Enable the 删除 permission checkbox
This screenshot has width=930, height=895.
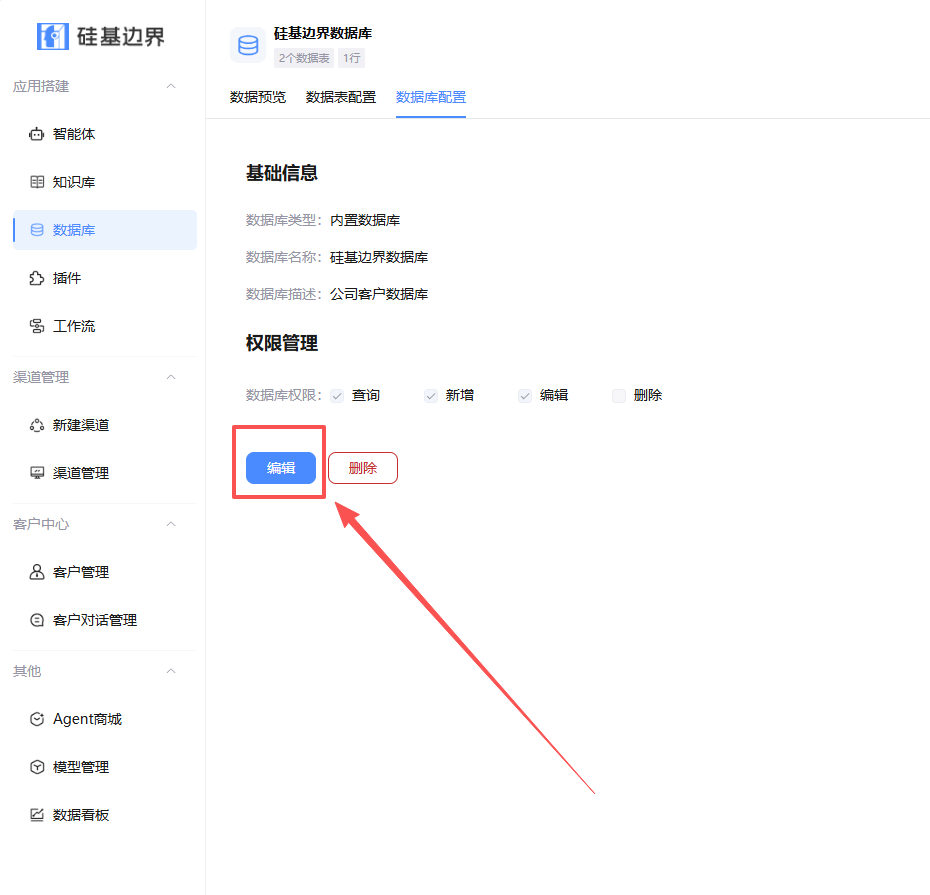click(x=619, y=396)
